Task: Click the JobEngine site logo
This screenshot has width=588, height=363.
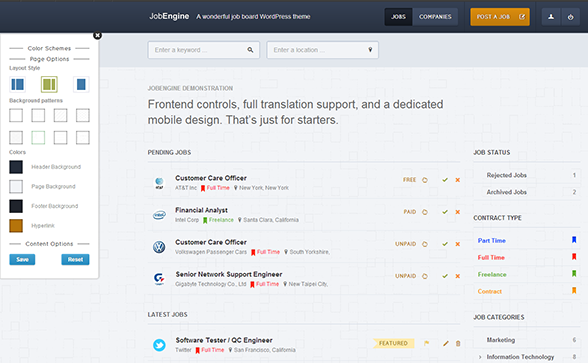Action: 169,16
